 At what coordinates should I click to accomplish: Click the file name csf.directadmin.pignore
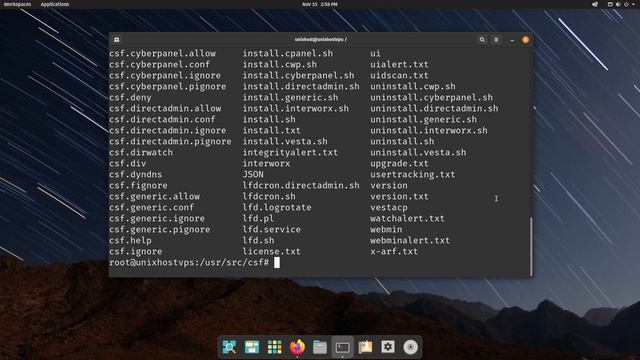click(x=170, y=142)
